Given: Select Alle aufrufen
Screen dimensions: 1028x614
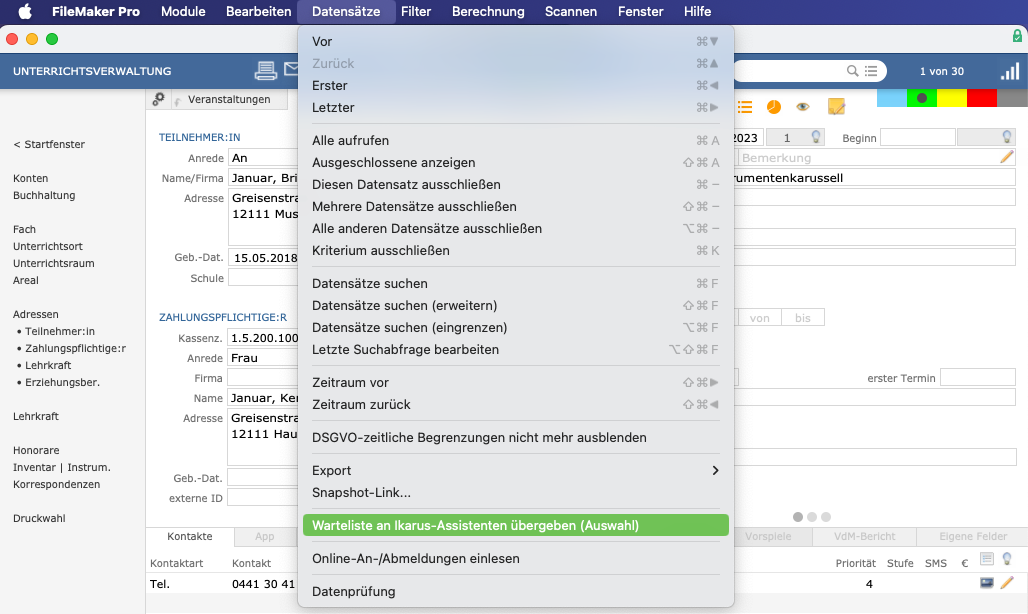Looking at the screenshot, I should 515,140.
